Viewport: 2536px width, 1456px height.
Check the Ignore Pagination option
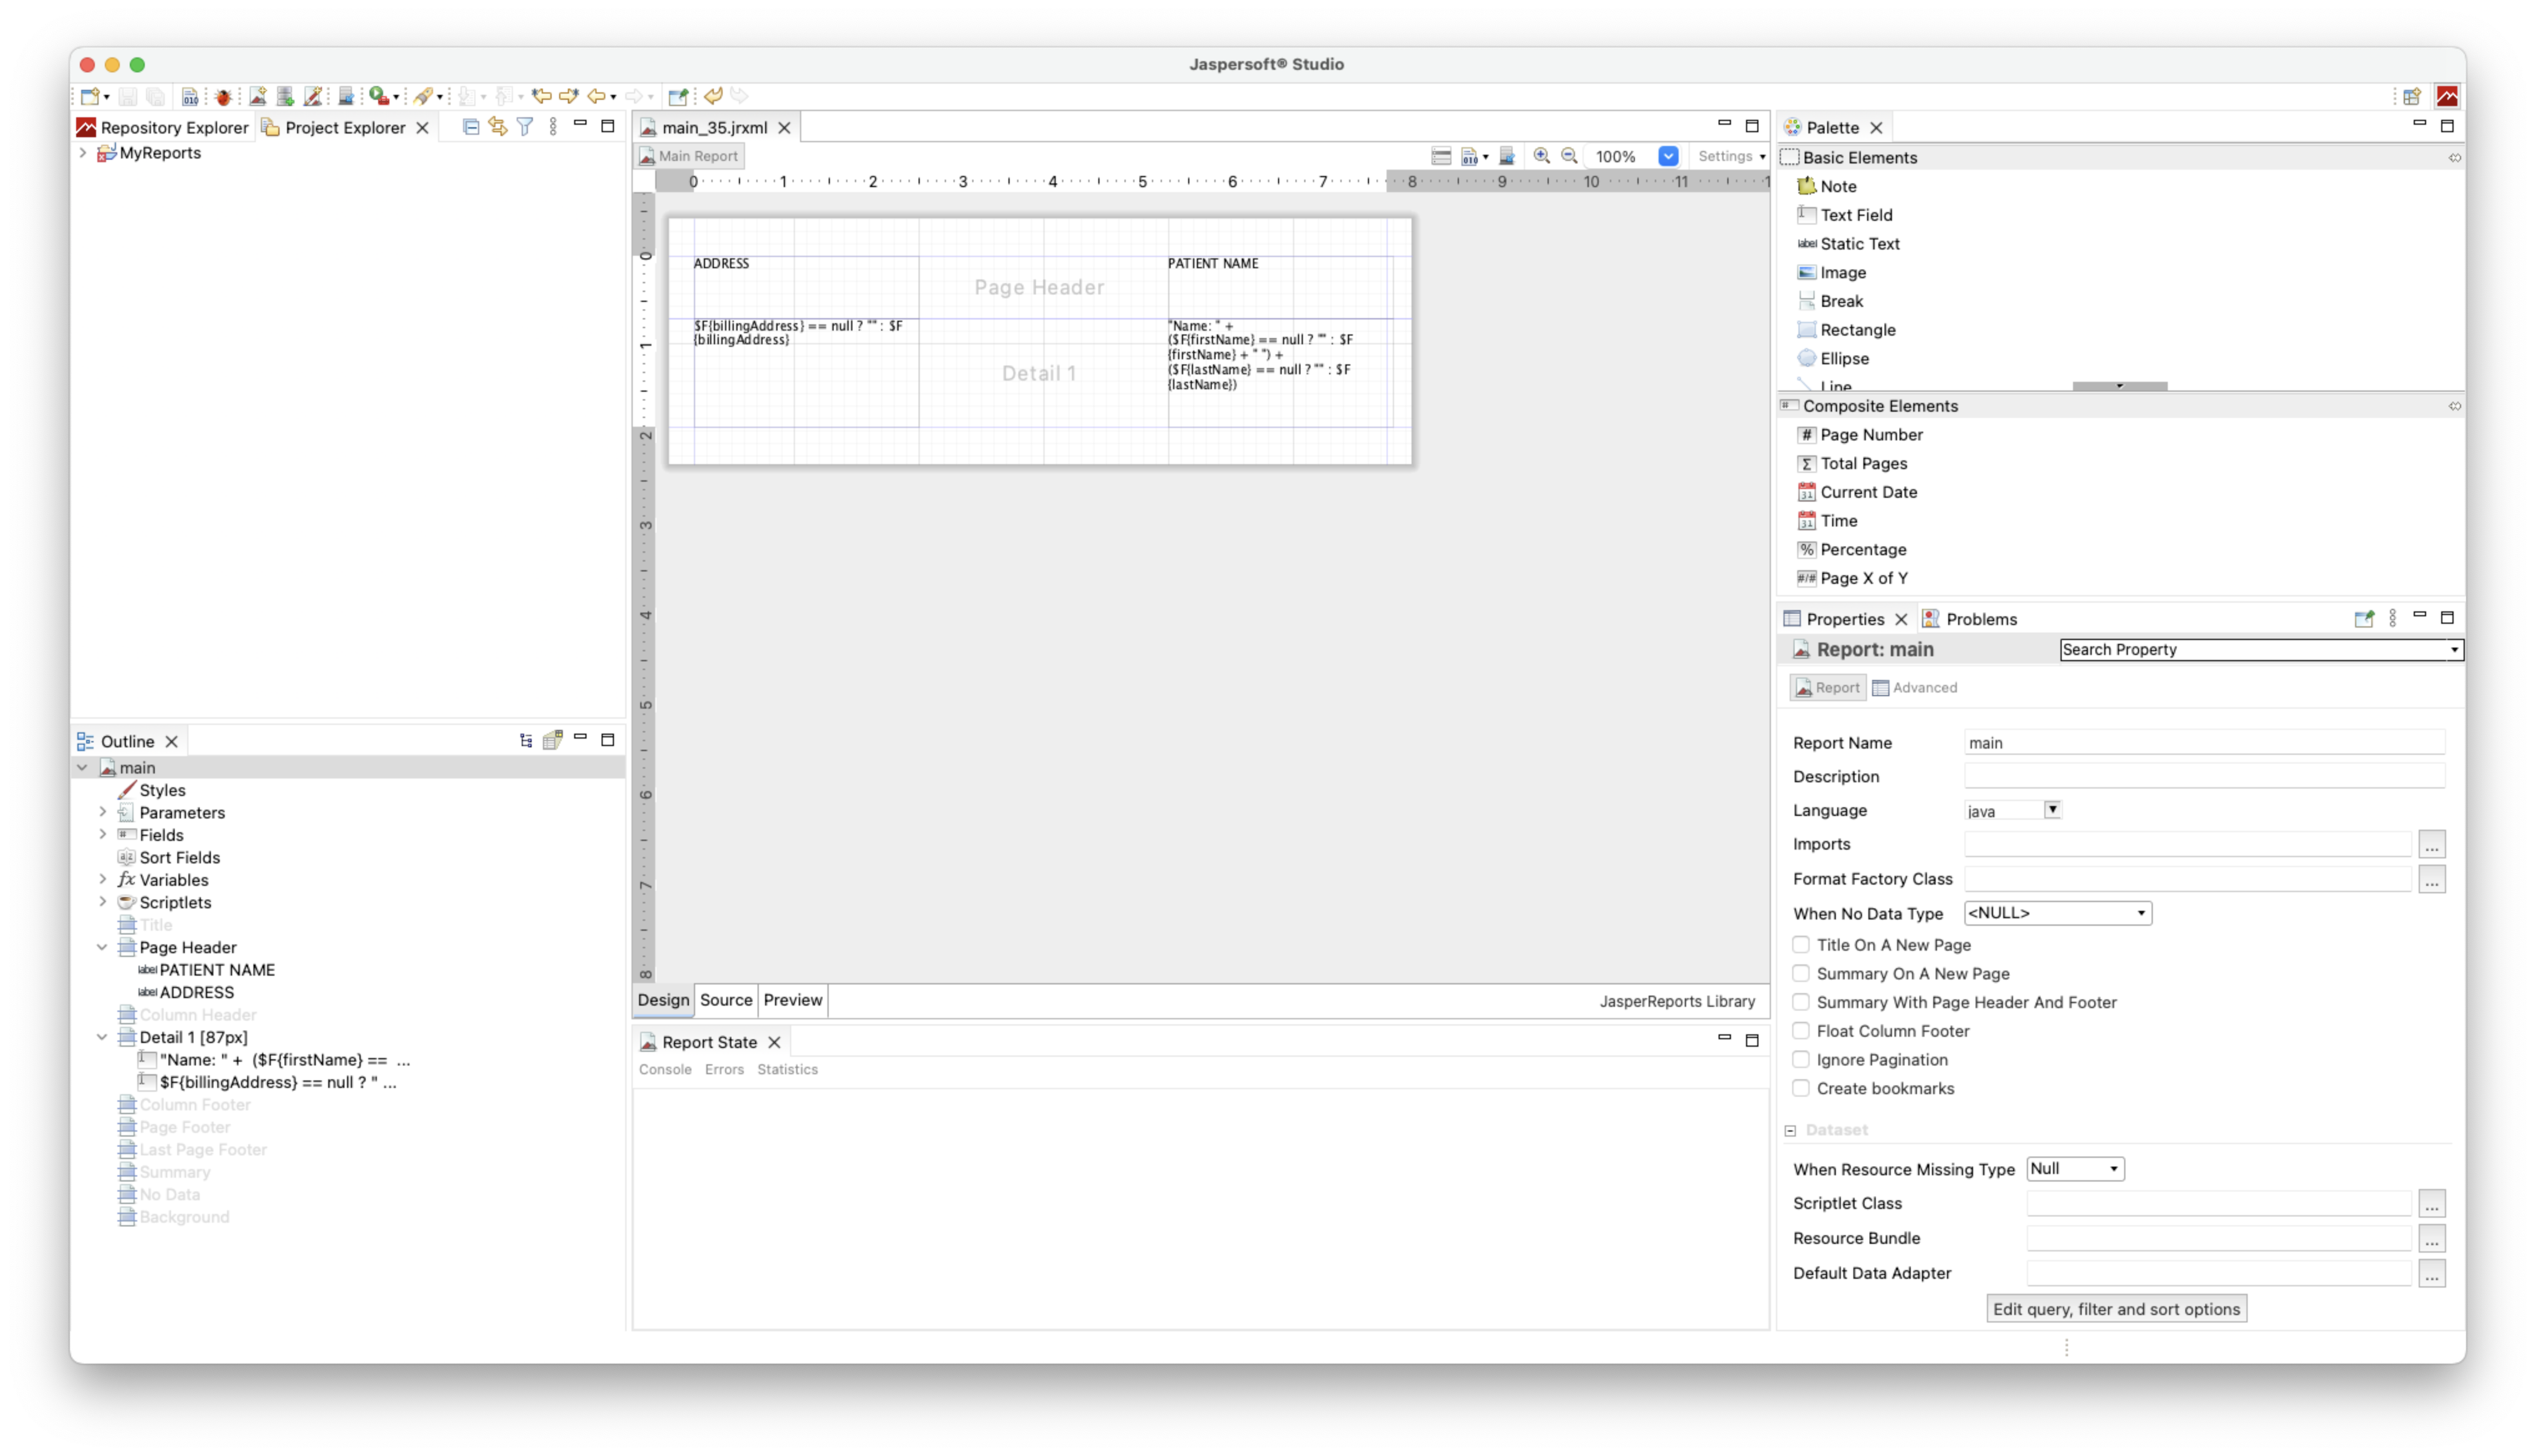[x=1801, y=1060]
